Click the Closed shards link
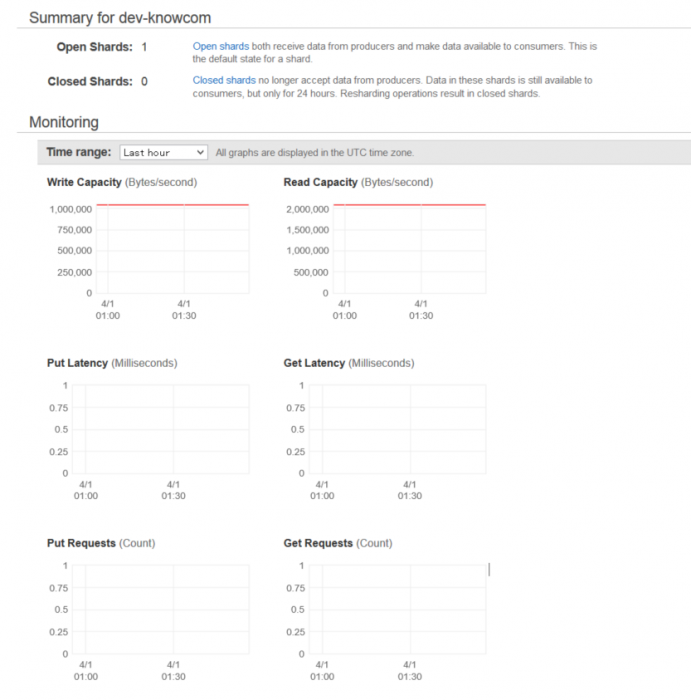 pyautogui.click(x=224, y=80)
